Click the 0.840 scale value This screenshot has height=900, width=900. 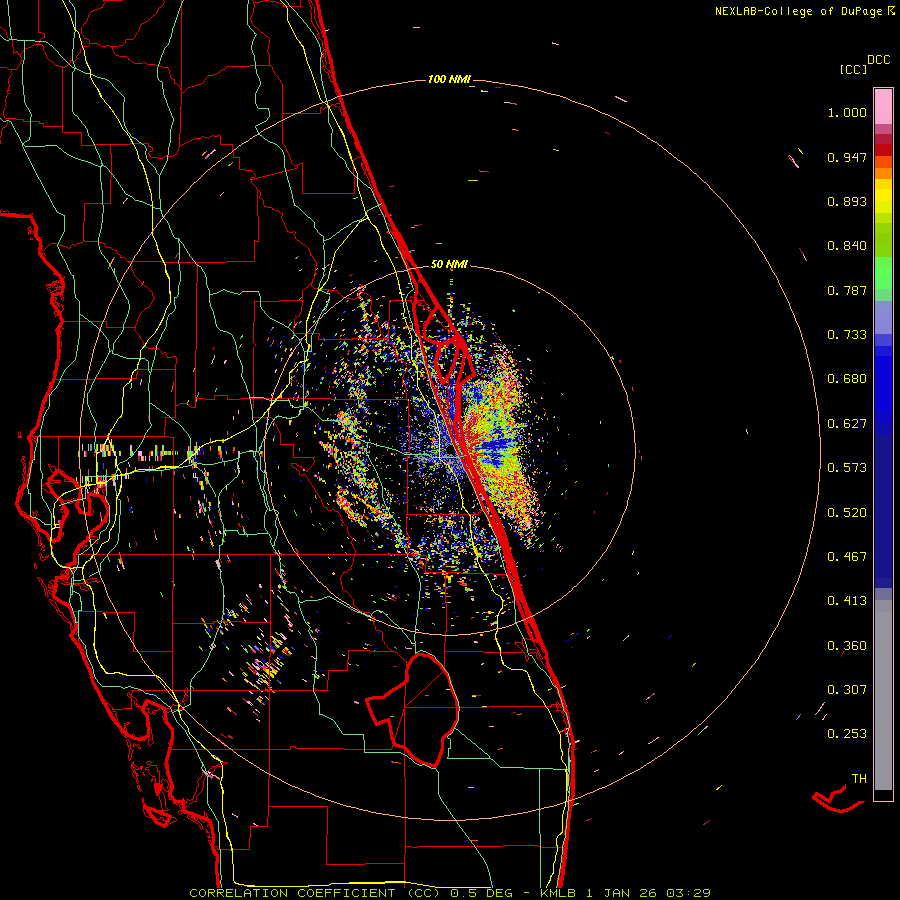847,246
